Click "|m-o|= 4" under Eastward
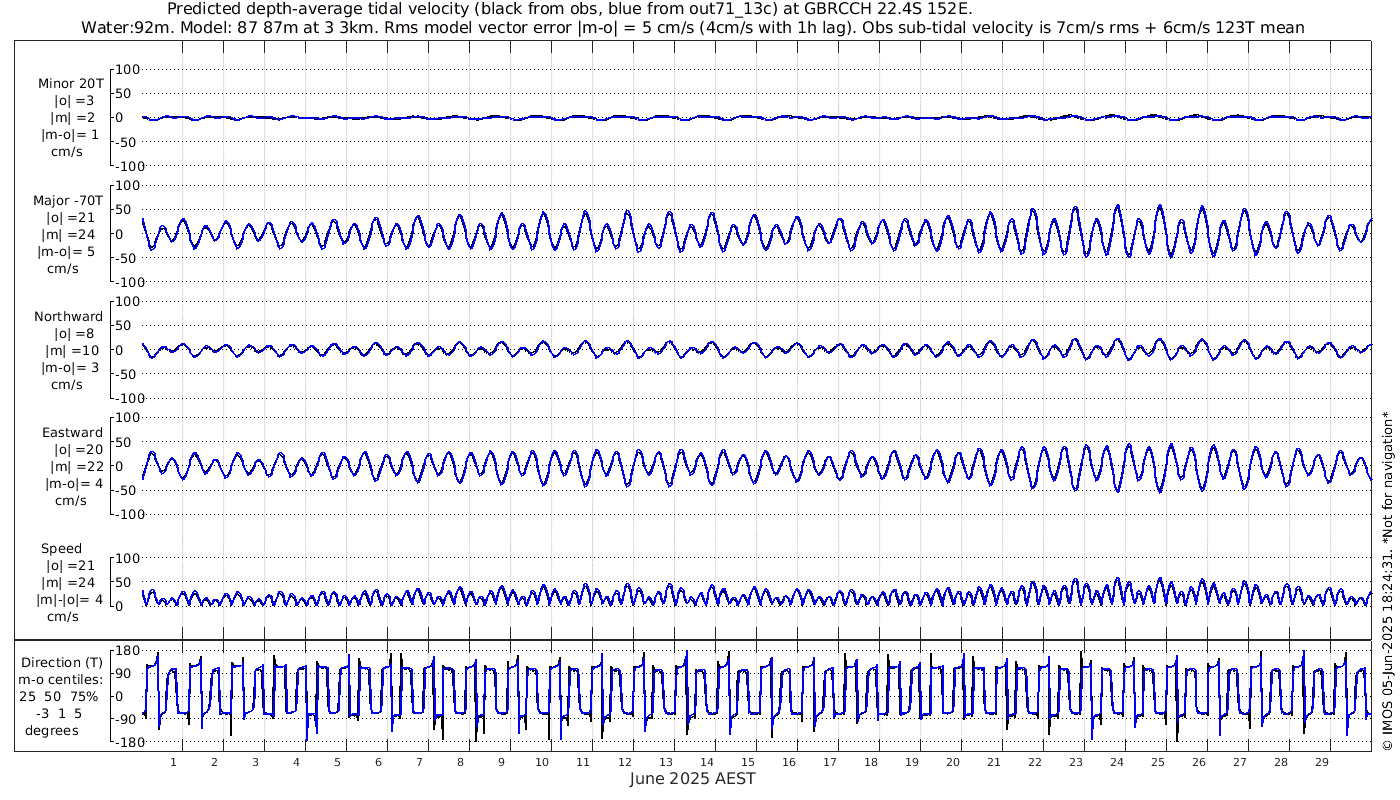 click(74, 483)
